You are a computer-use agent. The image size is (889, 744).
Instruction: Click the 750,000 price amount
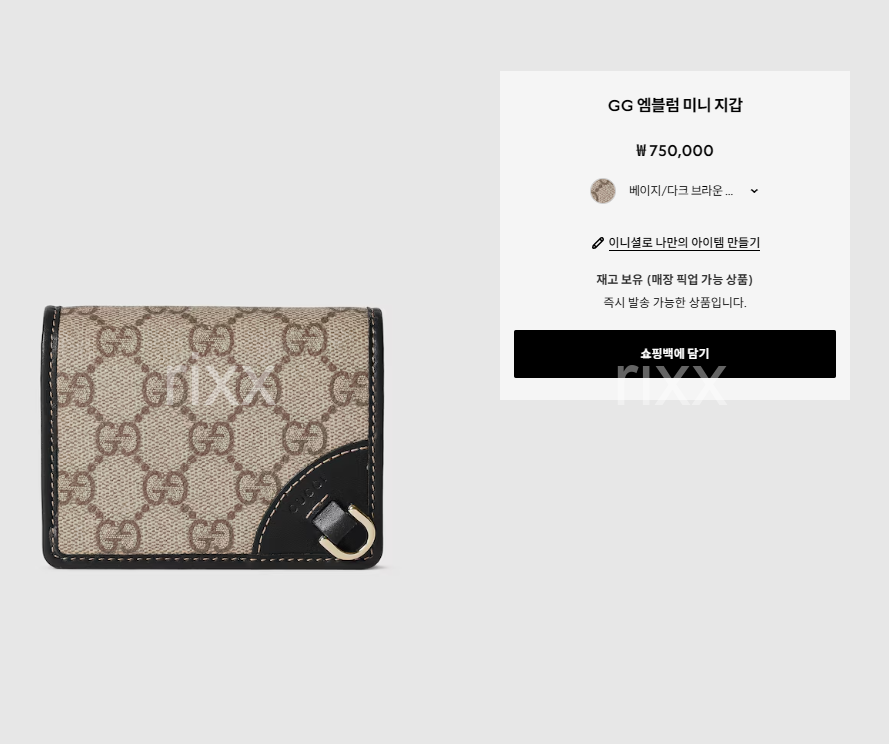681,151
